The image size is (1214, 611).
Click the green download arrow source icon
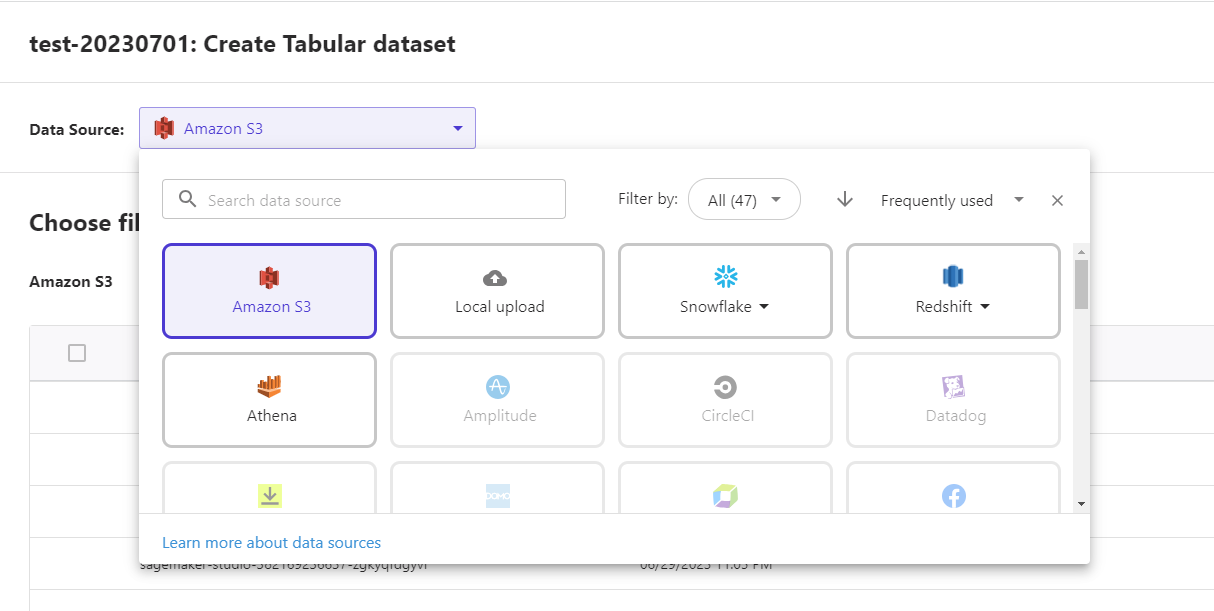click(270, 495)
